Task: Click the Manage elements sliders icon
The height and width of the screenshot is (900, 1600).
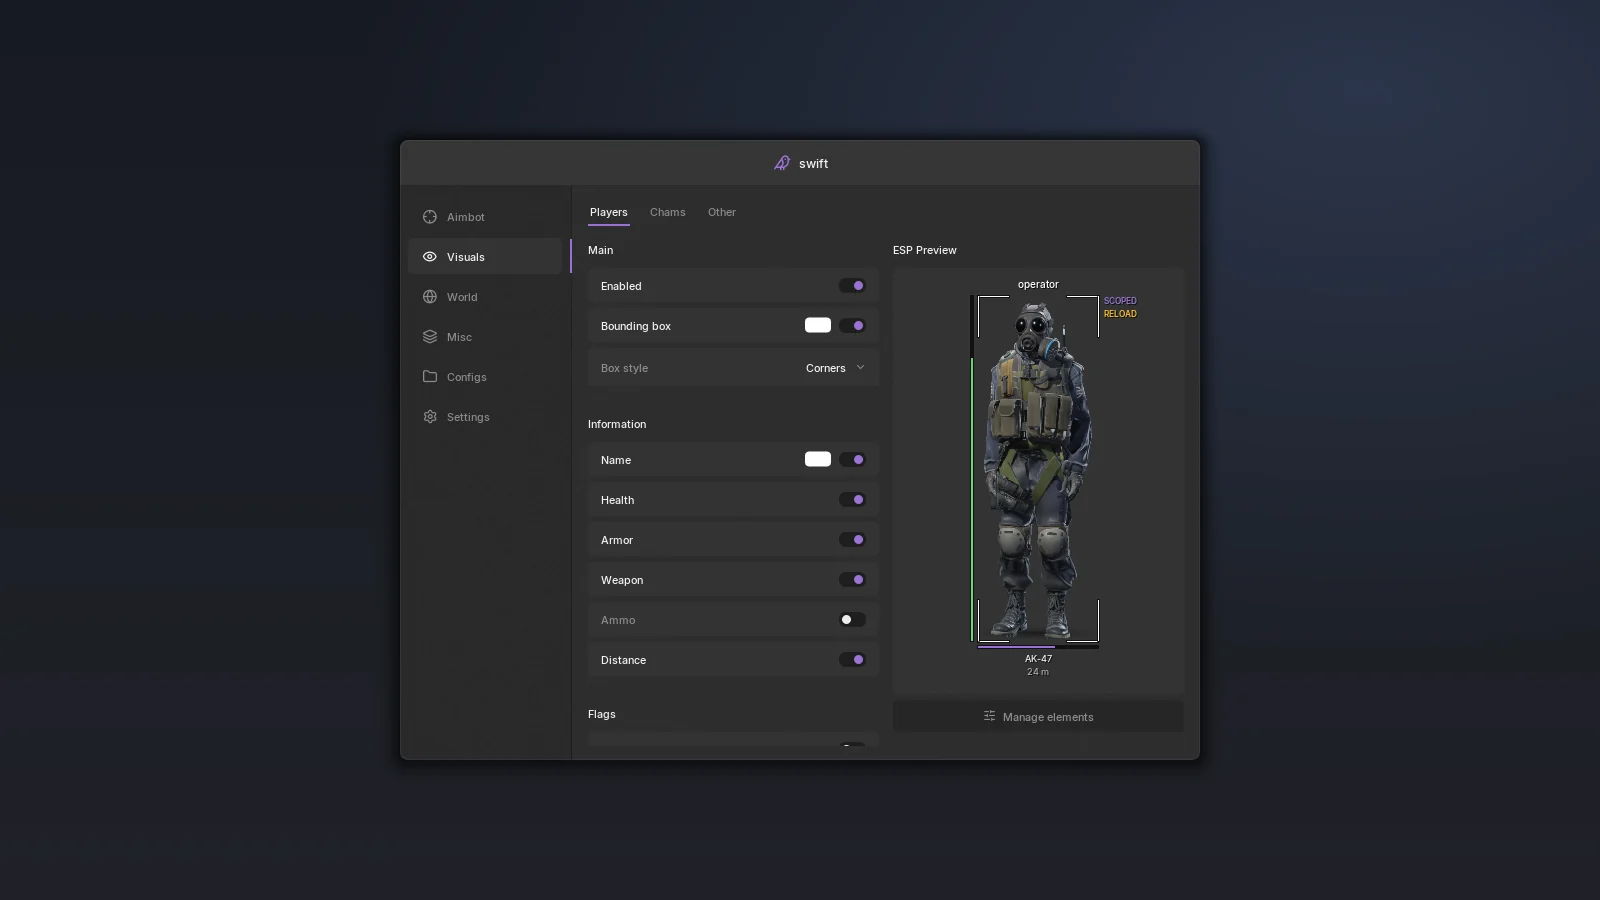Action: tap(989, 716)
